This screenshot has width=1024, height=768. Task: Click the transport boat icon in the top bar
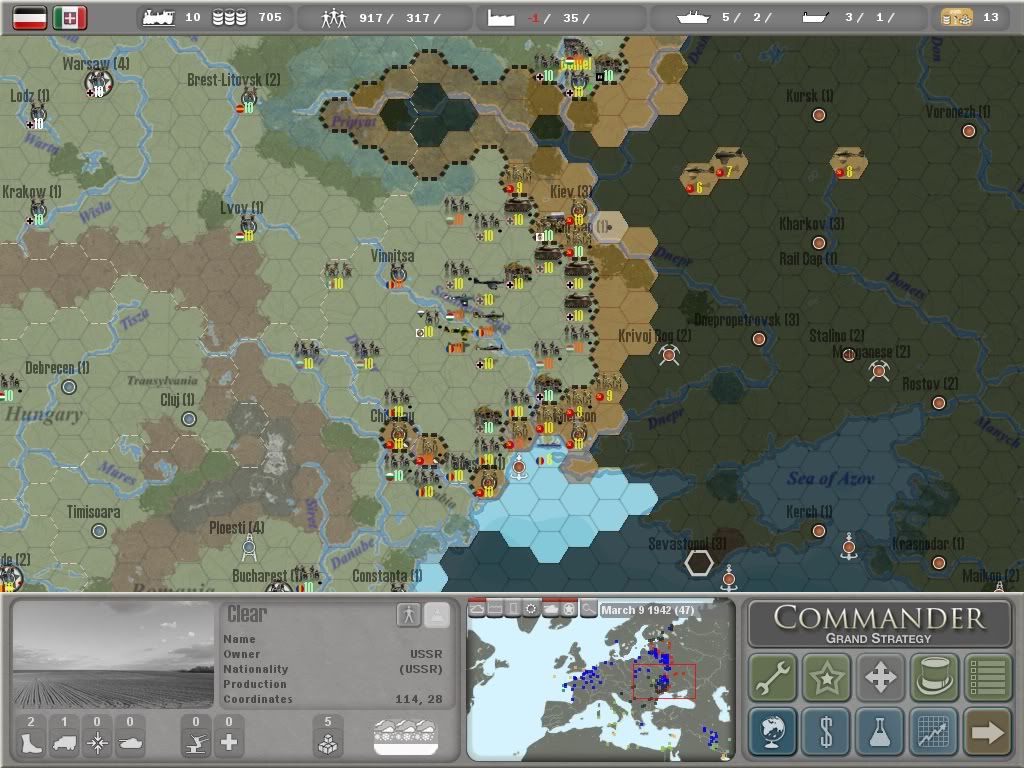coord(816,18)
